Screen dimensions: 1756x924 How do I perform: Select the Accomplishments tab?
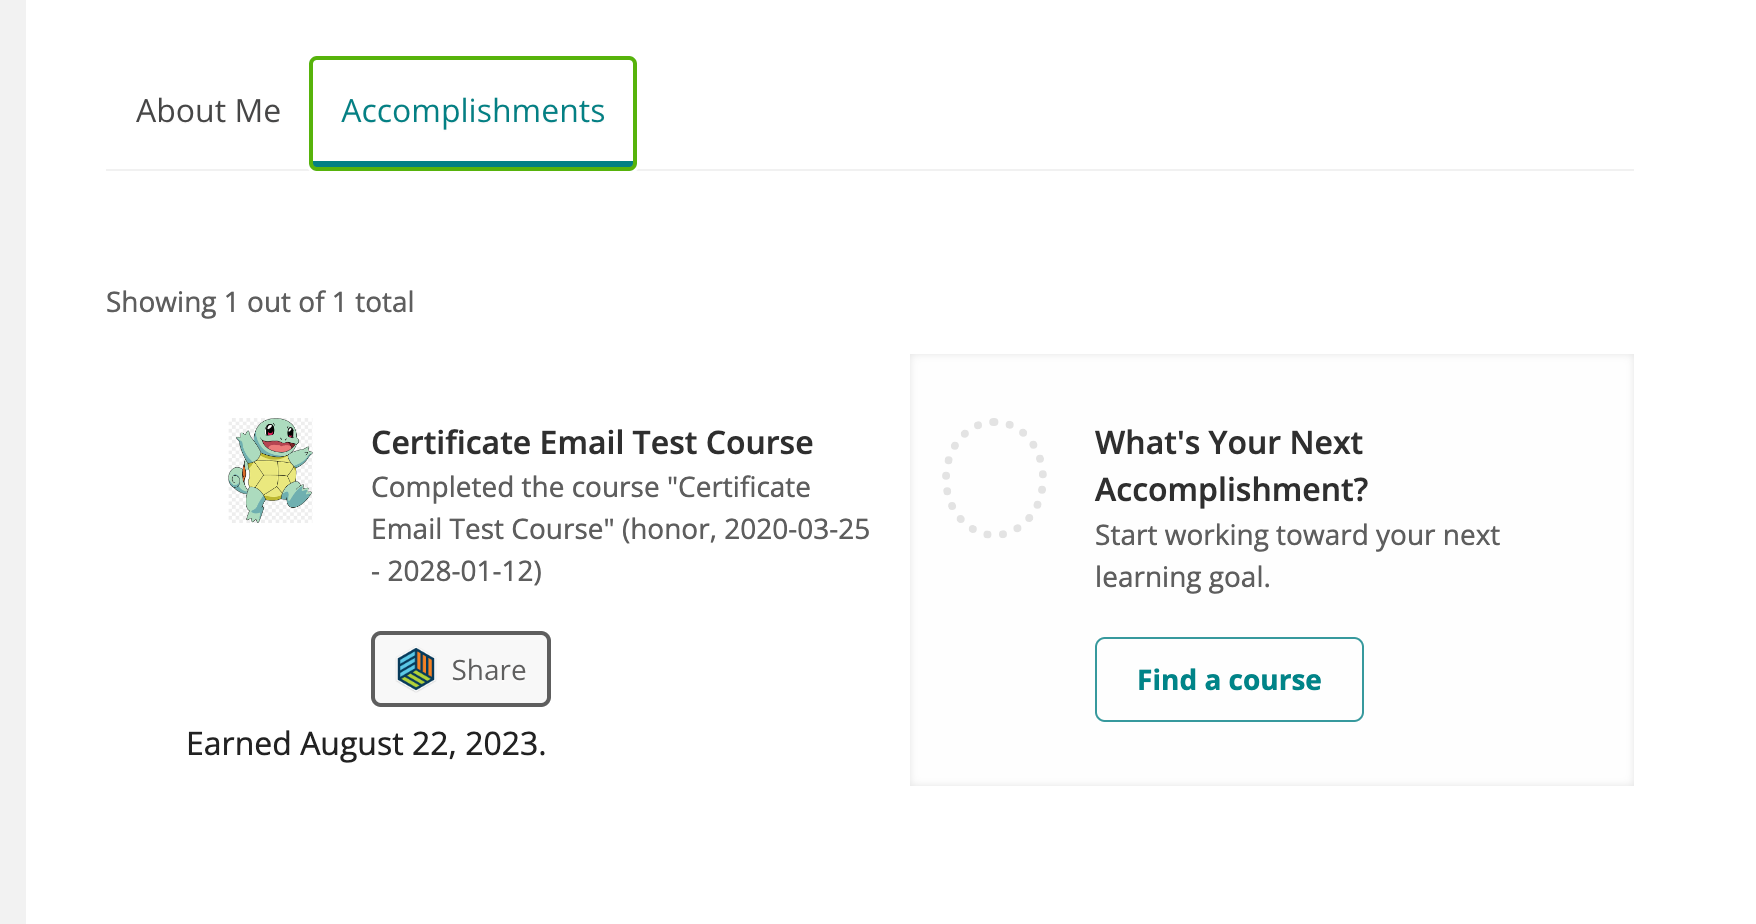pyautogui.click(x=472, y=111)
